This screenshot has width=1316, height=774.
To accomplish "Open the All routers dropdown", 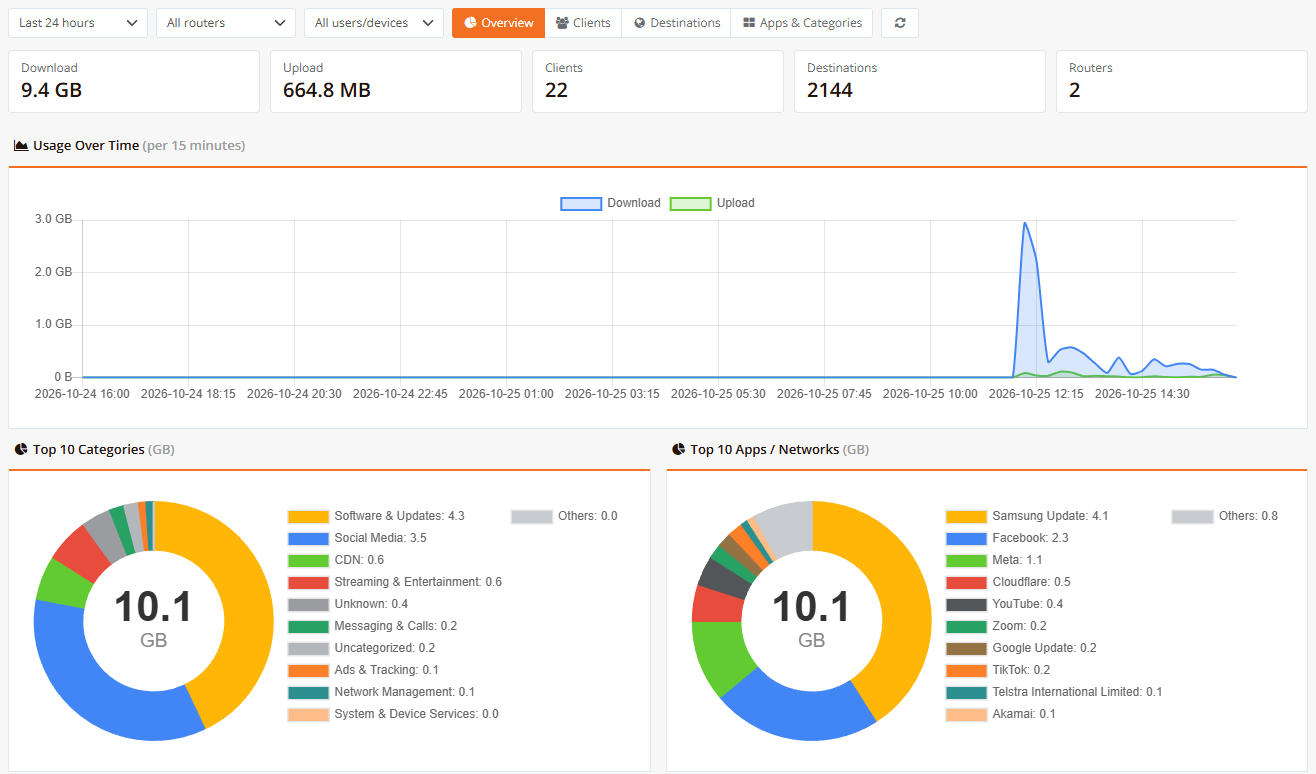I will coord(226,23).
